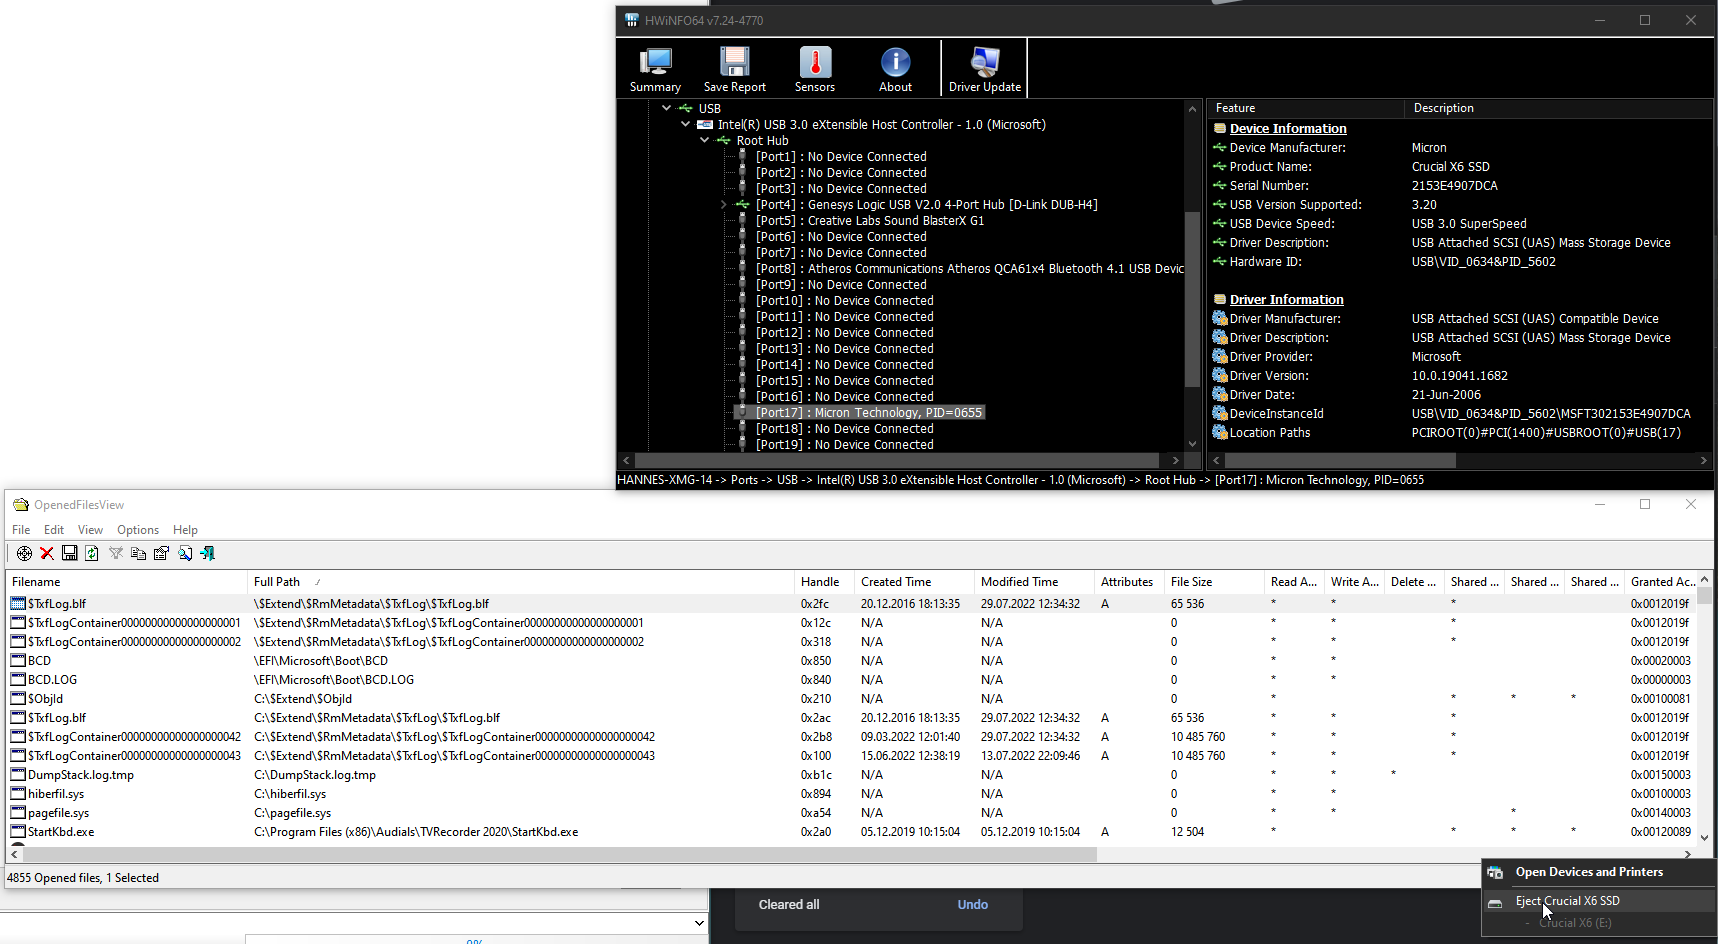The width and height of the screenshot is (1718, 944).
Task: Click the Serial Number value 2153E4907DCA
Action: coord(1454,186)
